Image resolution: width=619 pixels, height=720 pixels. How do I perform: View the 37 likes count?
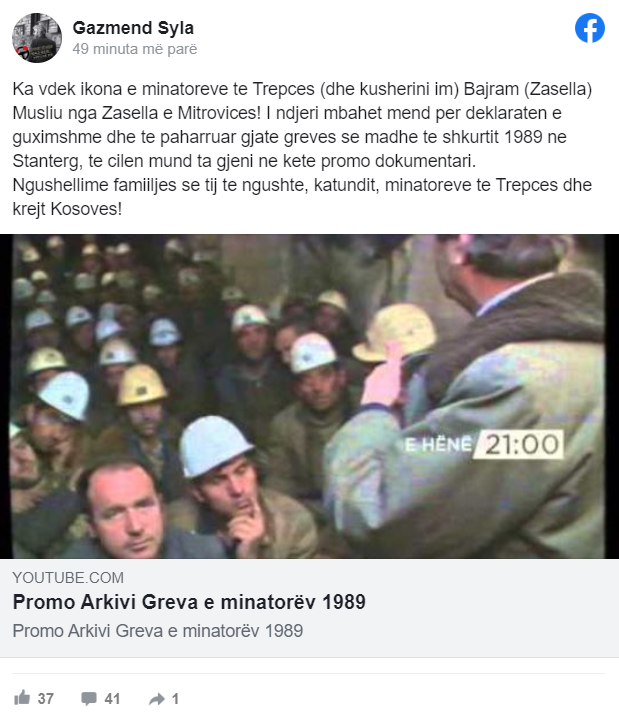coord(45,698)
